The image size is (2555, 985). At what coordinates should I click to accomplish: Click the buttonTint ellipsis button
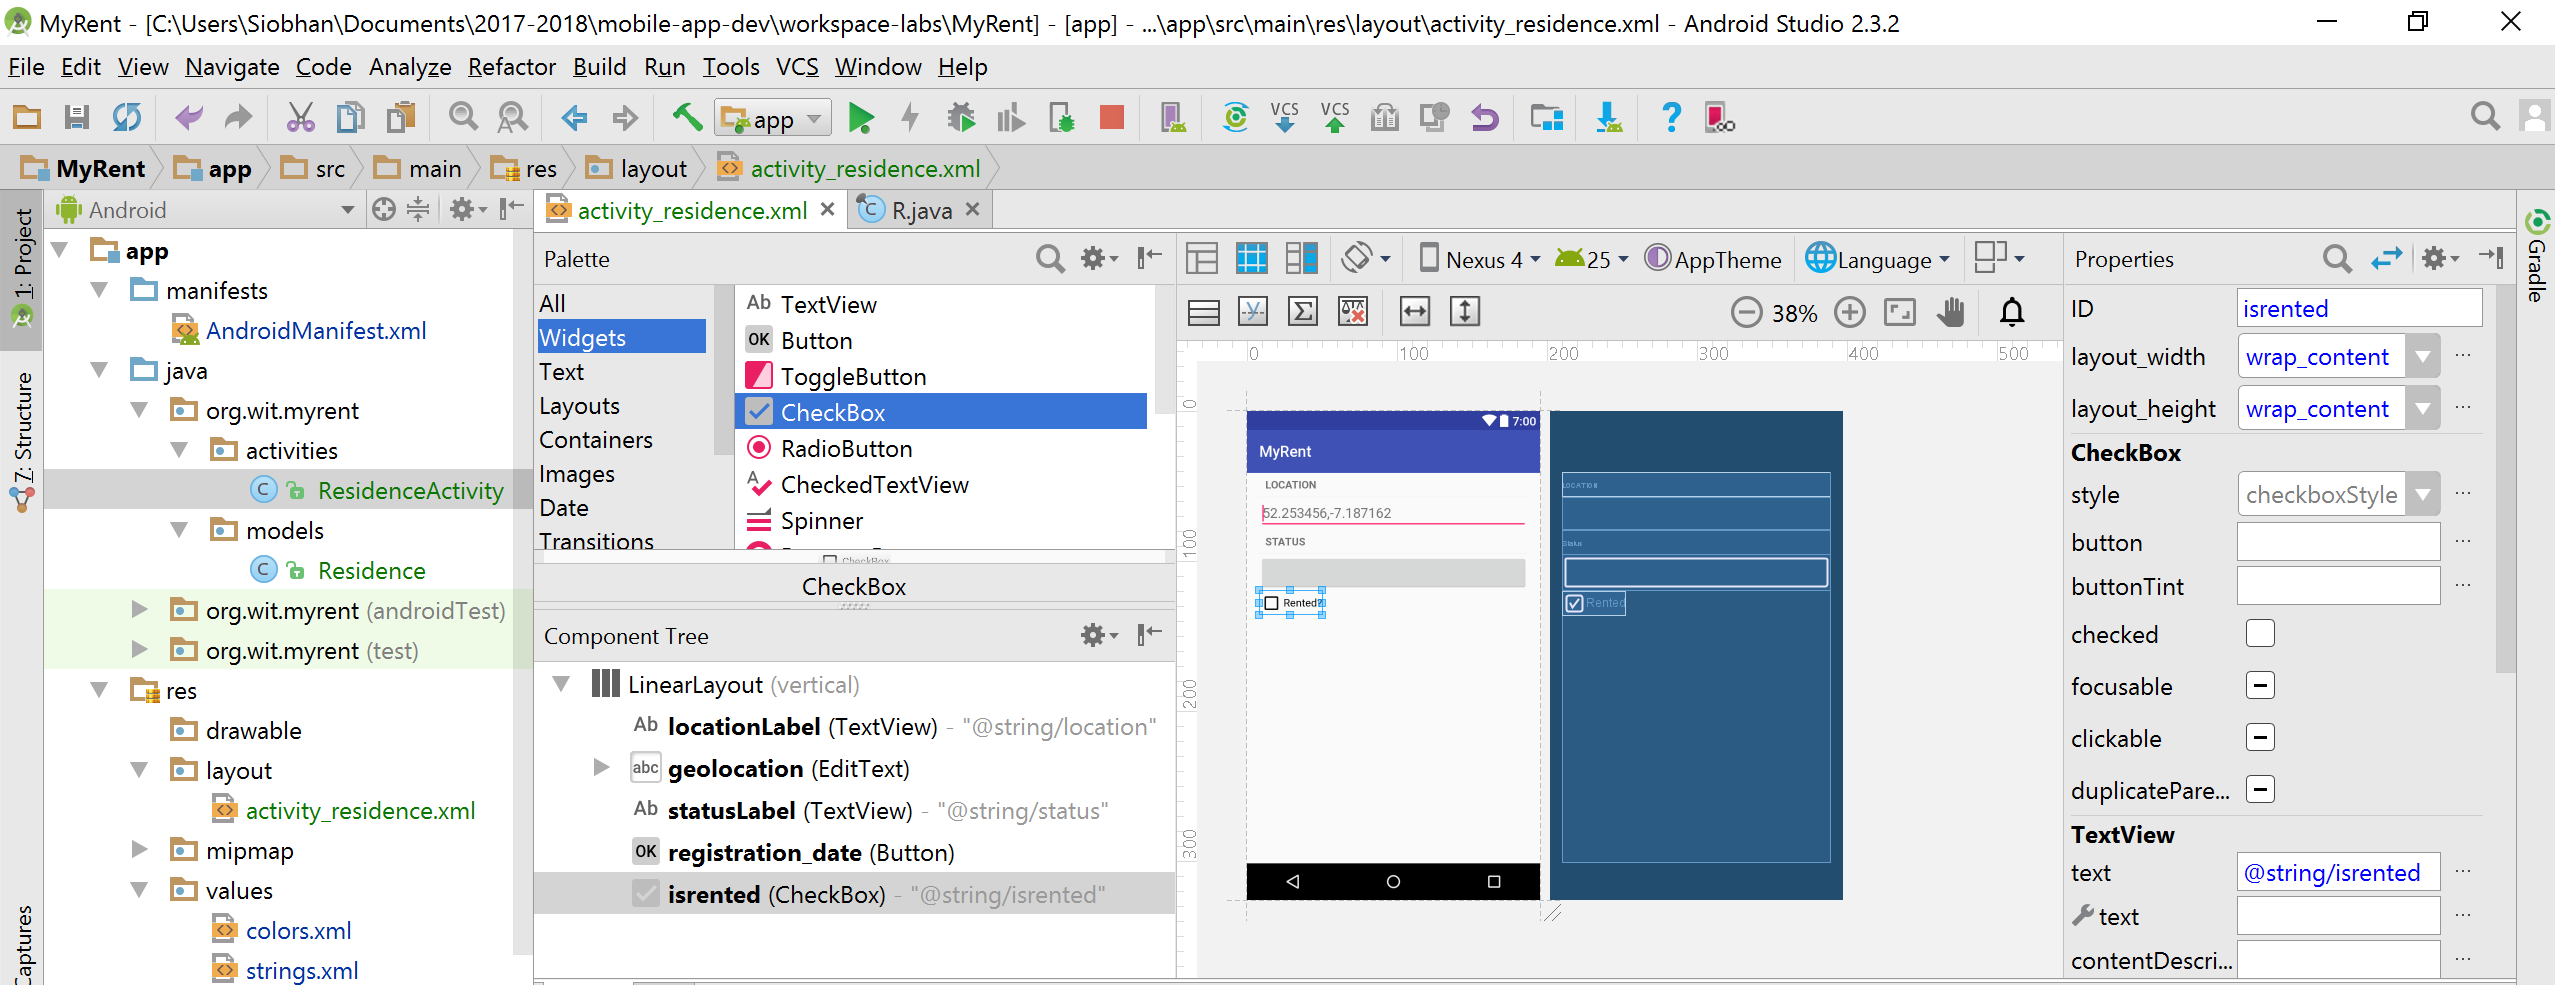[2464, 586]
